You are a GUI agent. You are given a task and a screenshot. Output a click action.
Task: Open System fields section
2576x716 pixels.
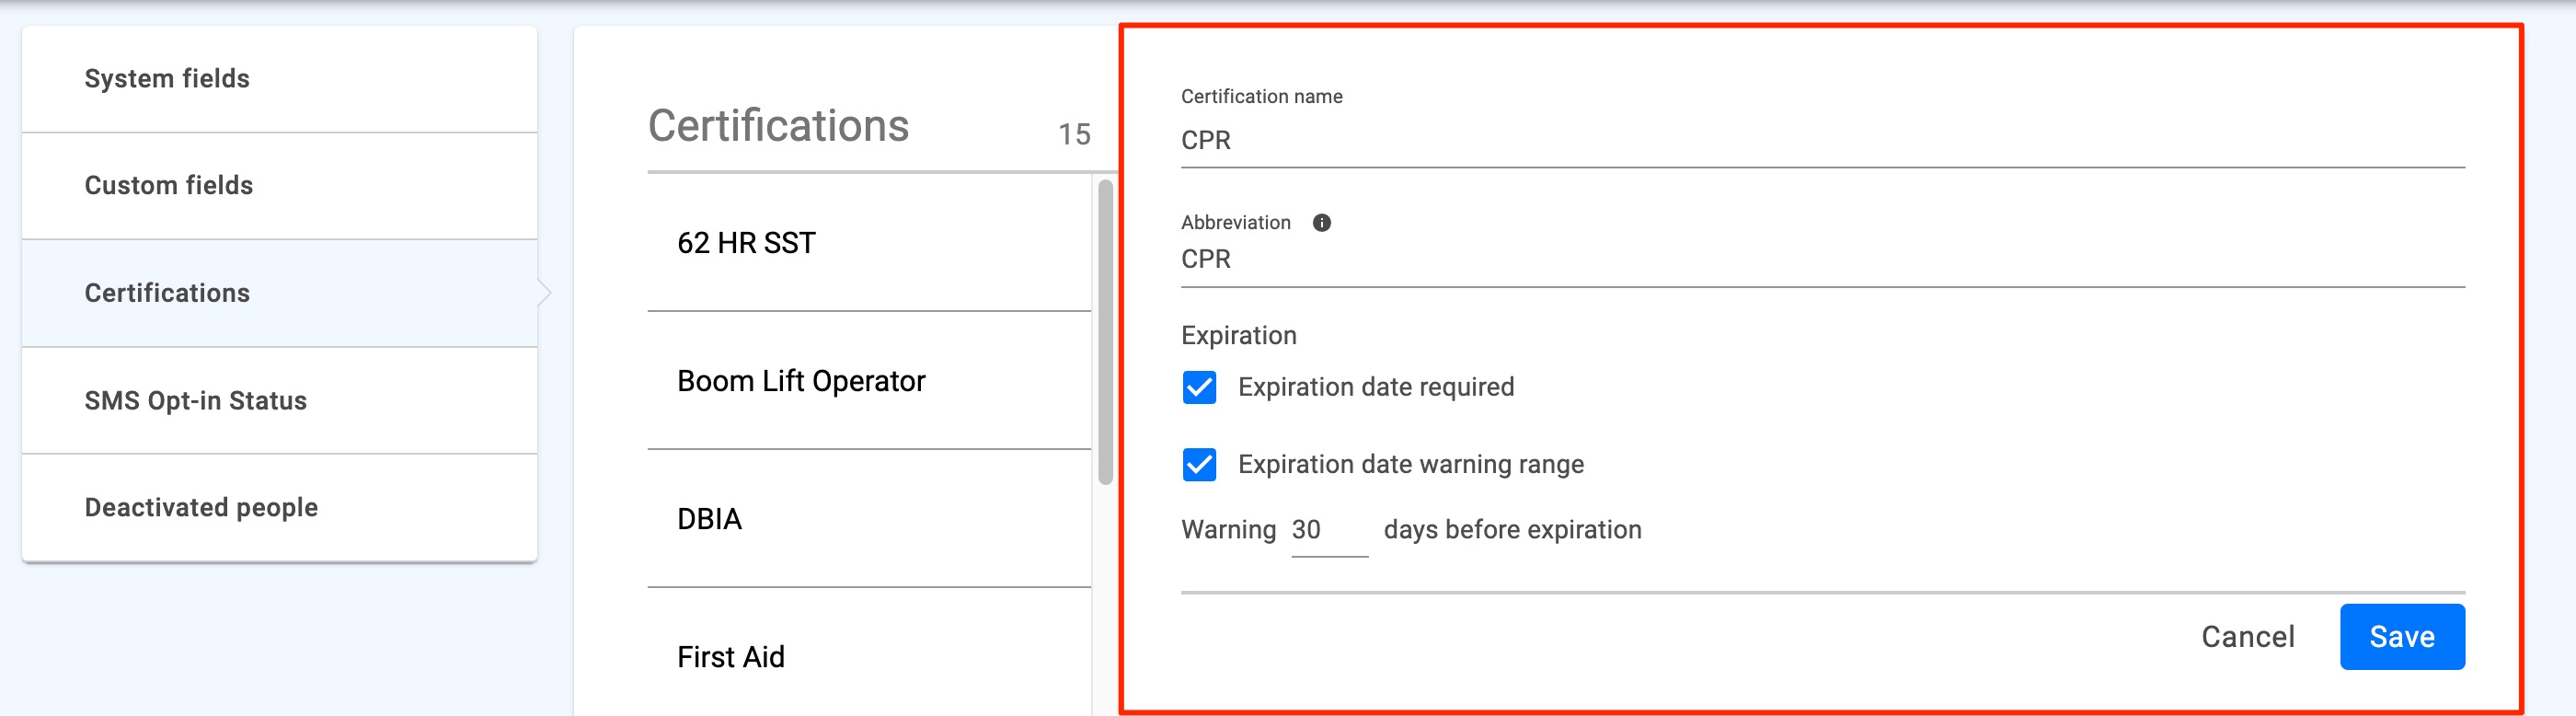(279, 79)
